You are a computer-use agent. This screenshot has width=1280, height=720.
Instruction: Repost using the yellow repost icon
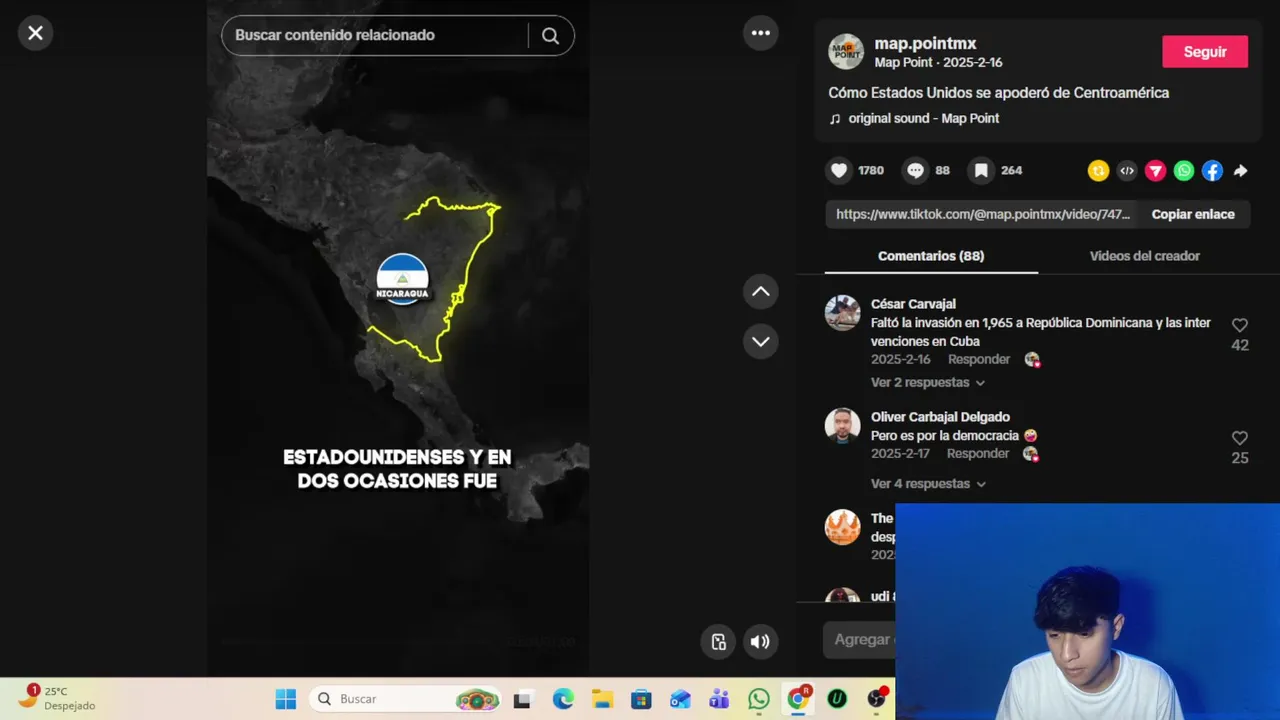[1099, 171]
